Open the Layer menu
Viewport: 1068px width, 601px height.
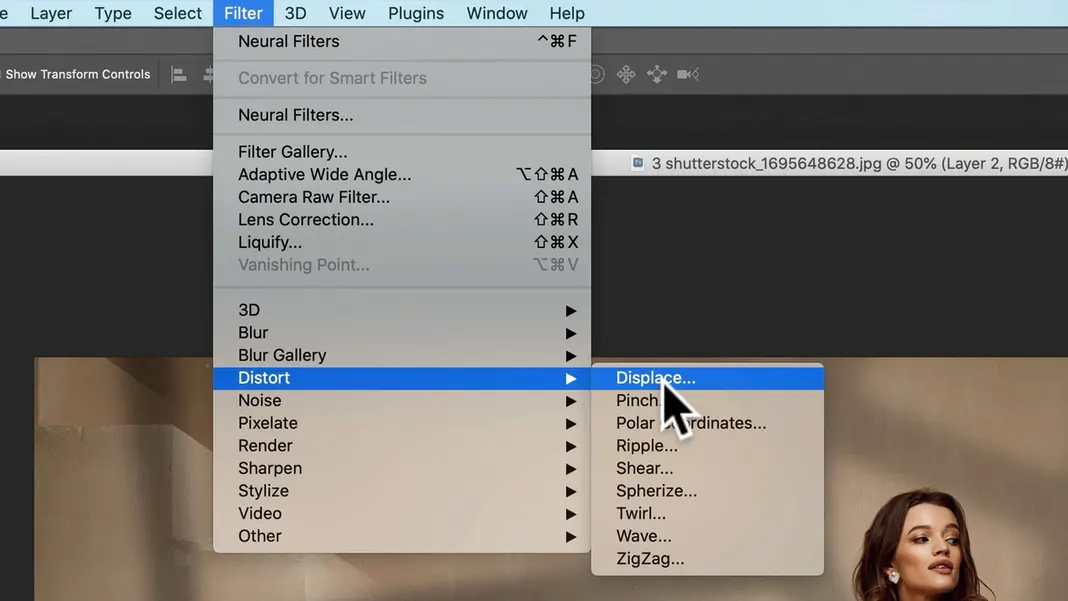coord(51,13)
